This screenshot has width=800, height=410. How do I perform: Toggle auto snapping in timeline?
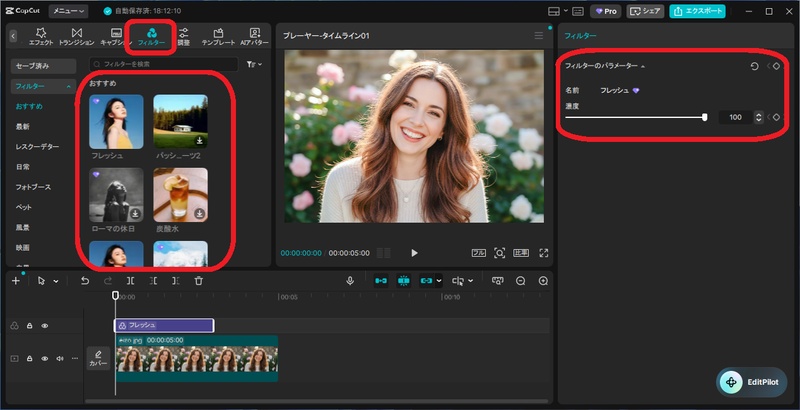404,281
